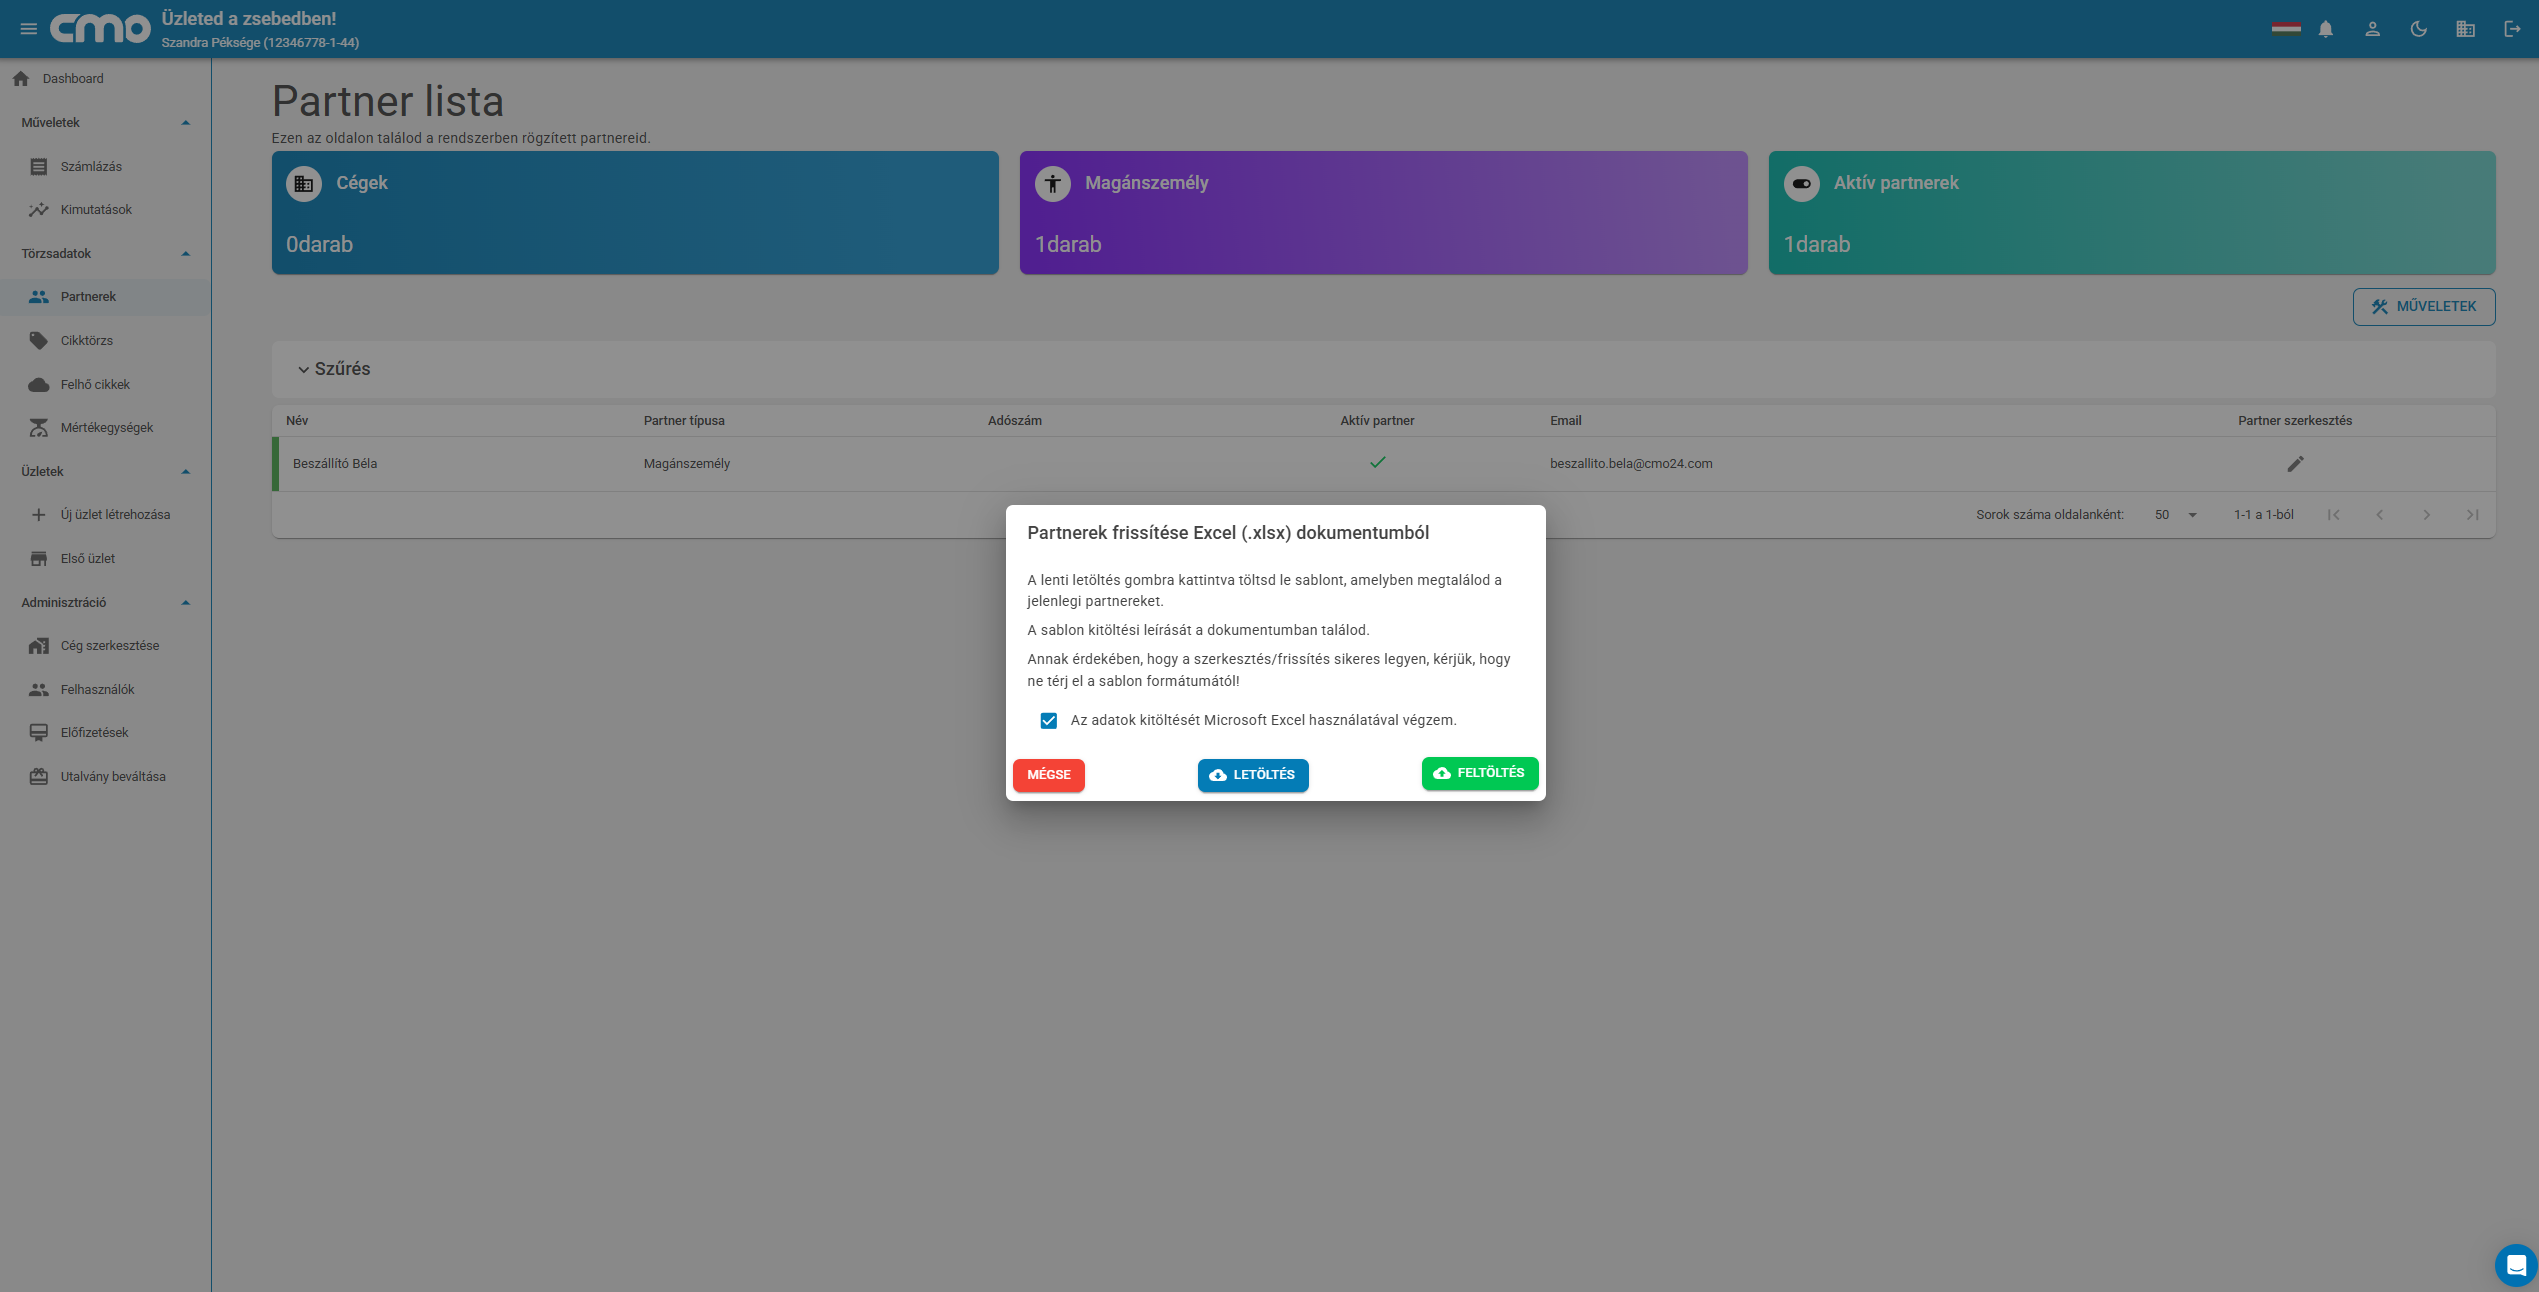The width and height of the screenshot is (2539, 1292).
Task: Click the Magánszemély card icon
Action: click(x=1052, y=184)
